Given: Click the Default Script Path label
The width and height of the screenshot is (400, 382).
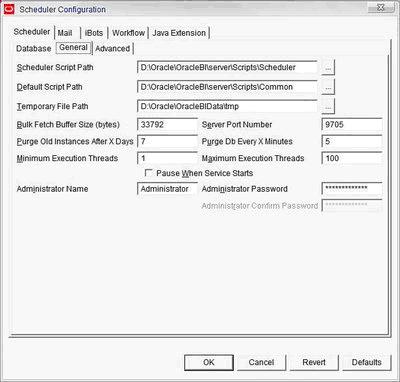Looking at the screenshot, I should pyautogui.click(x=49, y=87).
